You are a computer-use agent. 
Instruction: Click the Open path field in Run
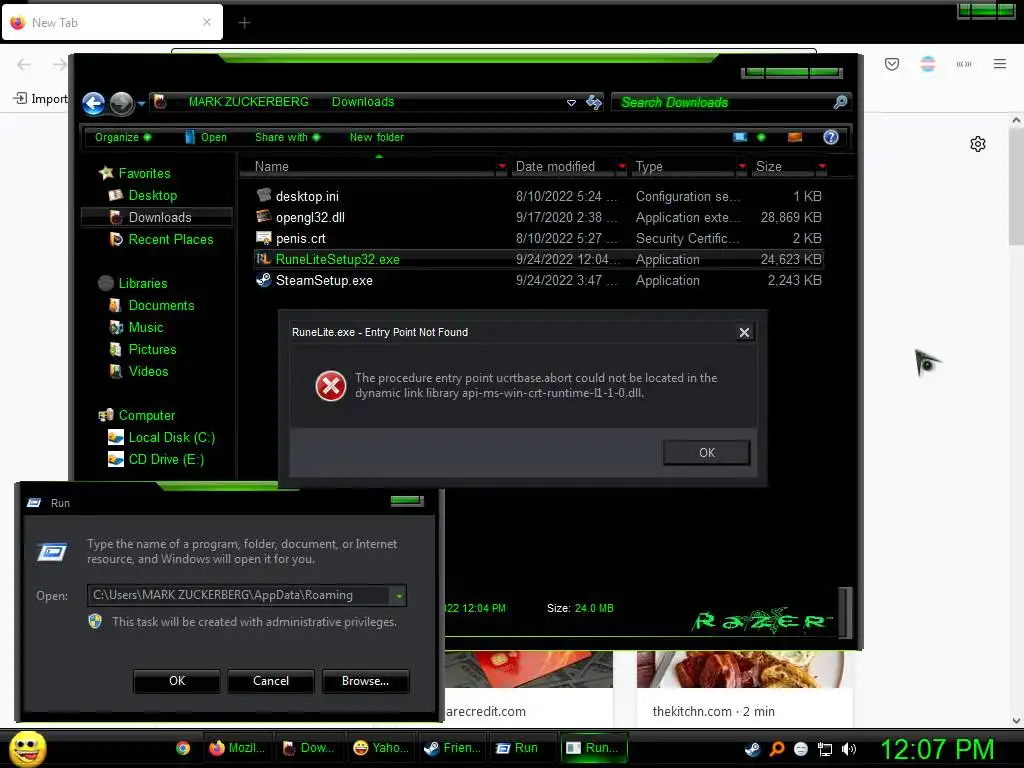click(x=238, y=595)
